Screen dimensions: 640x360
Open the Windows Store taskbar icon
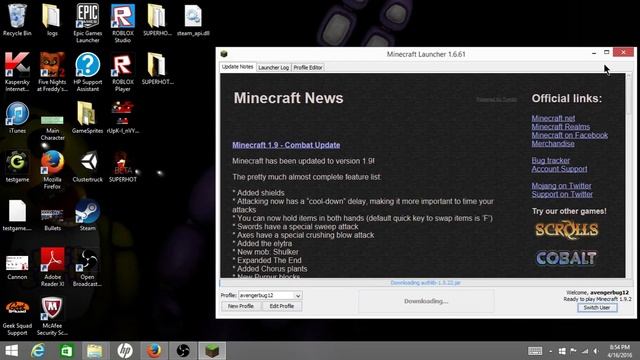click(66, 351)
